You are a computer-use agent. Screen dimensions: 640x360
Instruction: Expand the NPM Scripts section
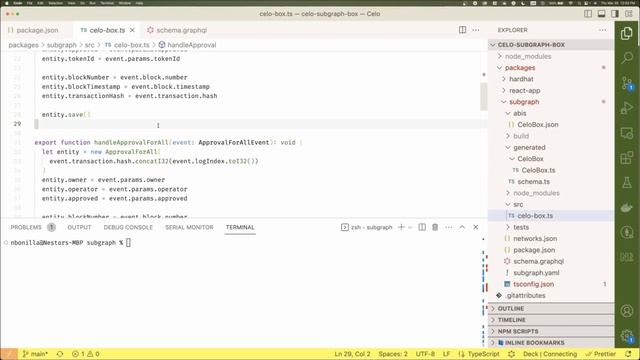pyautogui.click(x=551, y=331)
